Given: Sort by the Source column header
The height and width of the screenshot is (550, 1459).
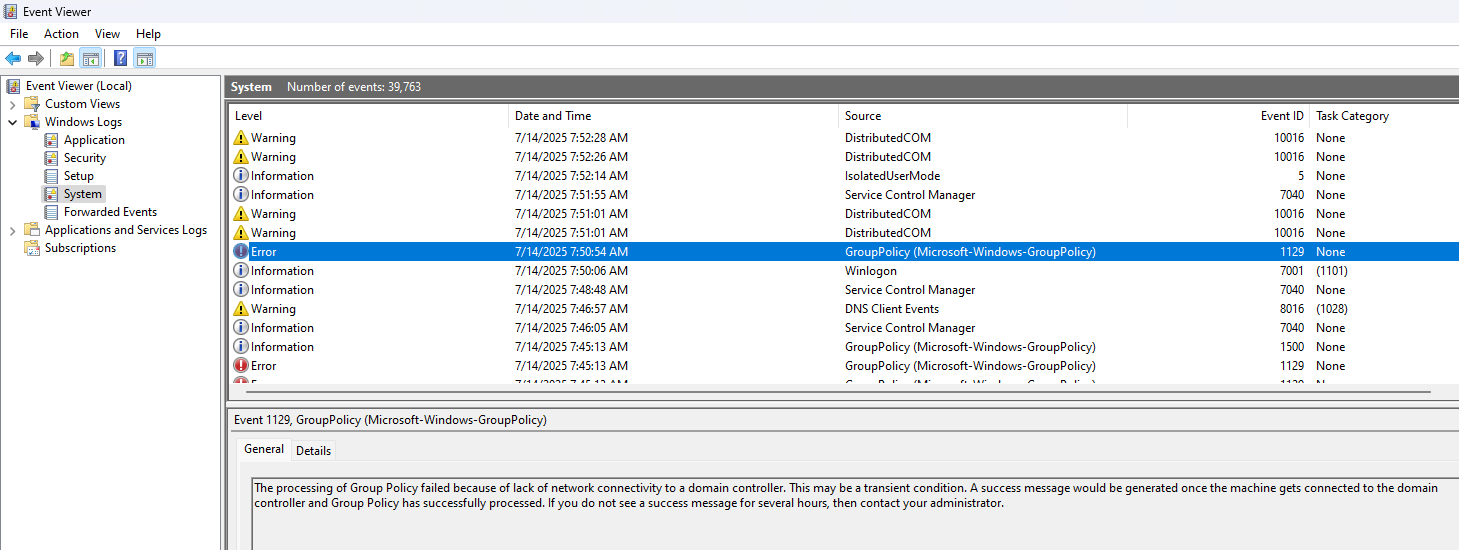Looking at the screenshot, I should click(983, 116).
